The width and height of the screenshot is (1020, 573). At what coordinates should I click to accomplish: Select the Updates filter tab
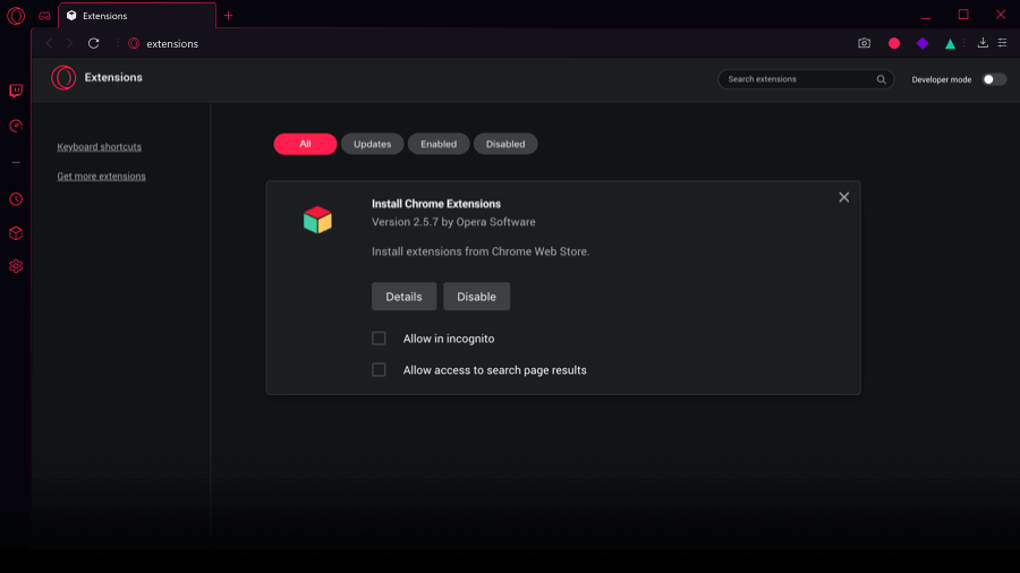click(x=372, y=144)
